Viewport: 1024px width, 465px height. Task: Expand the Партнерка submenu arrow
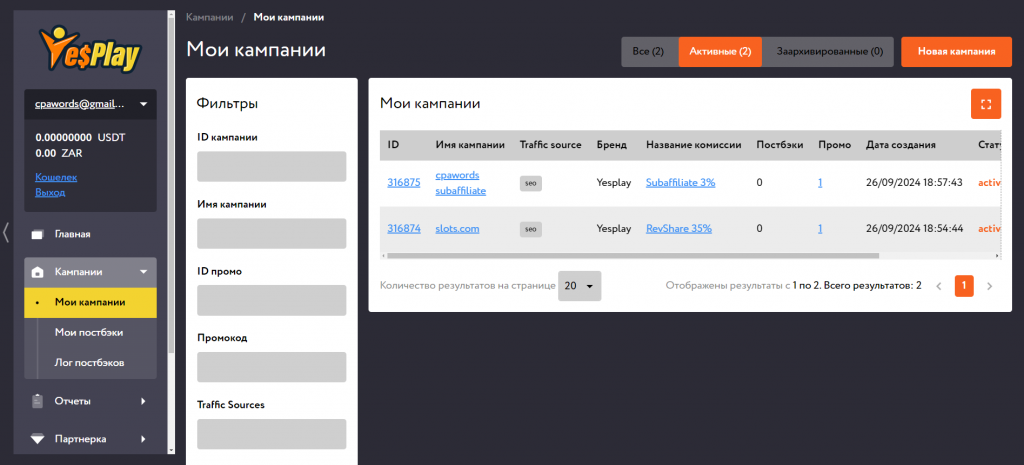[x=143, y=439]
